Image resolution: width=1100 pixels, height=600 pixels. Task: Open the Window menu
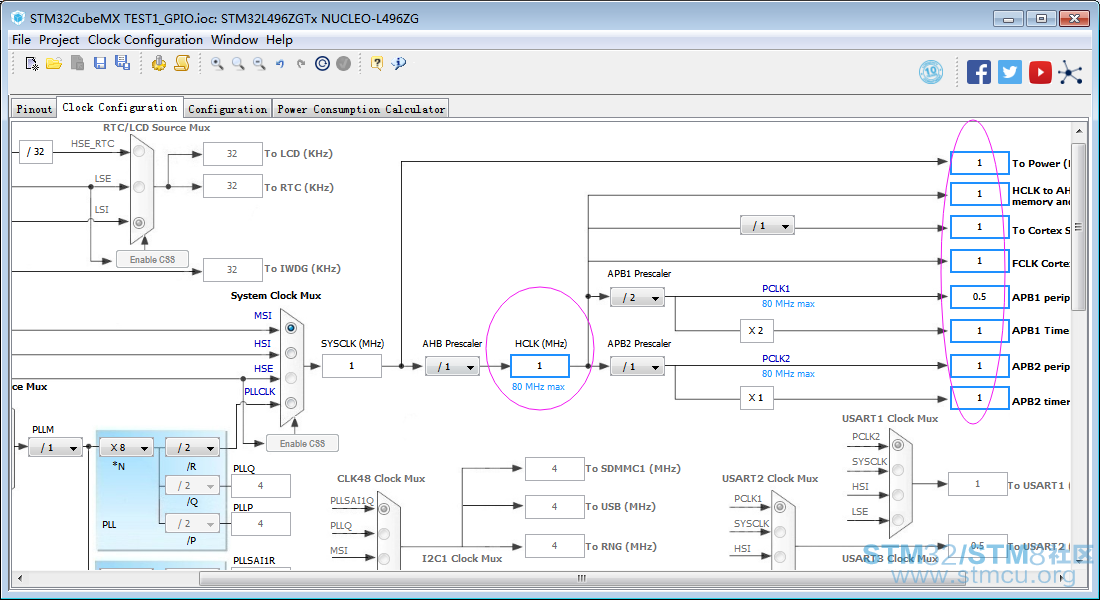pyautogui.click(x=234, y=40)
